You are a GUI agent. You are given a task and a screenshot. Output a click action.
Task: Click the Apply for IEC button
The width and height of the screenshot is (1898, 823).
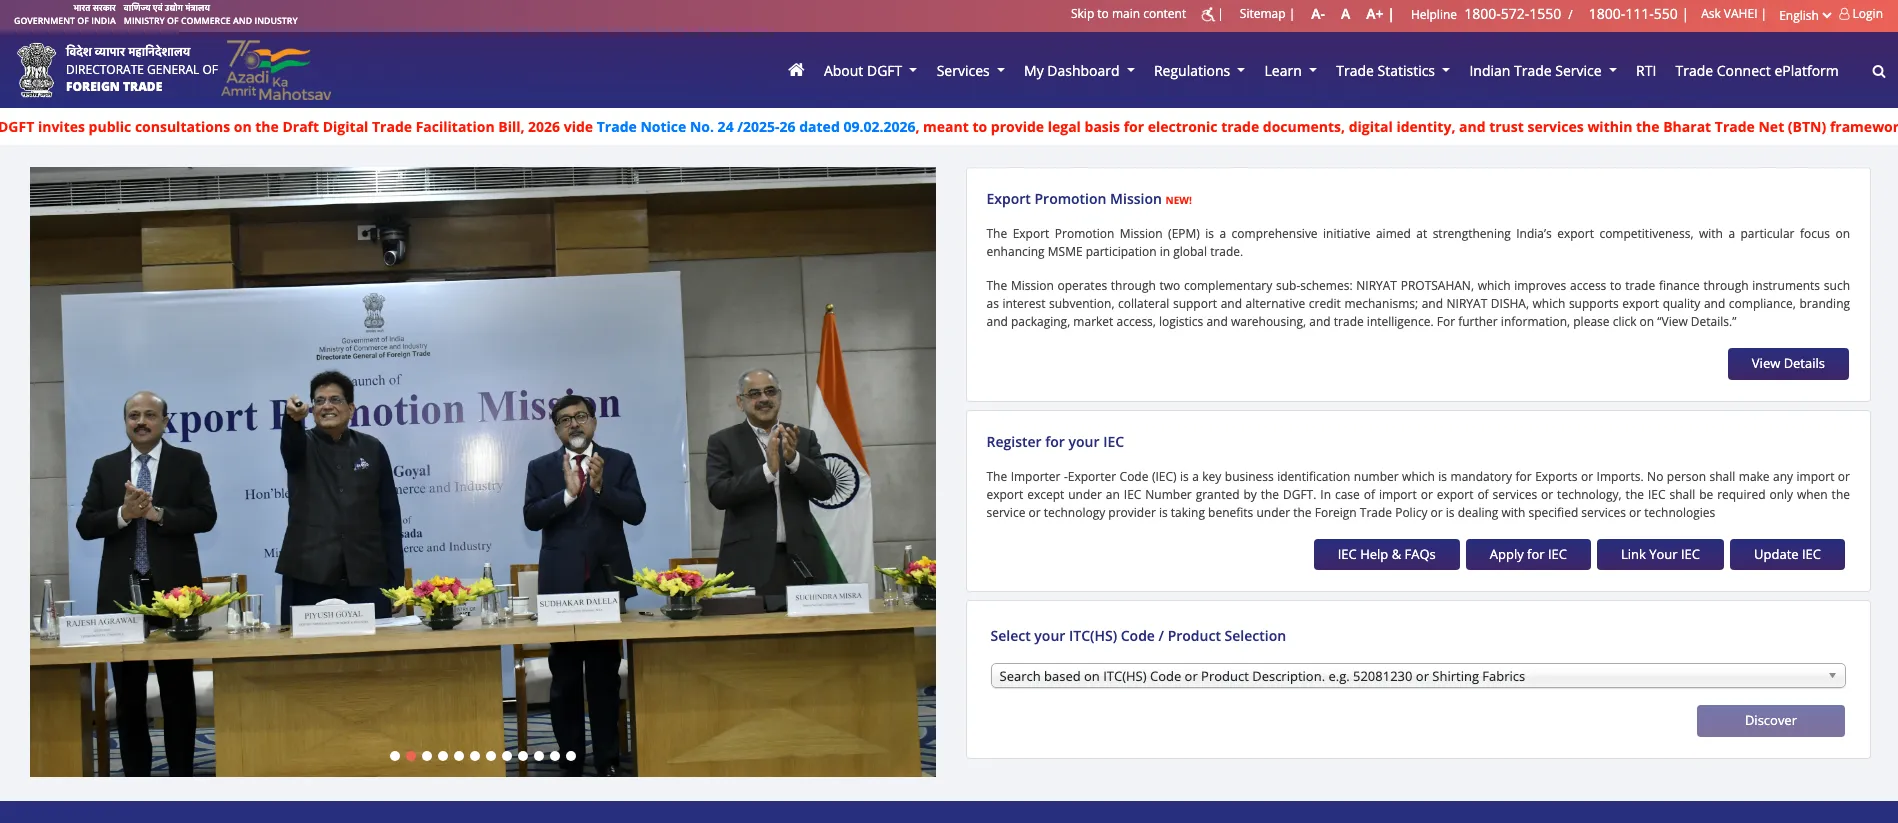coord(1527,554)
